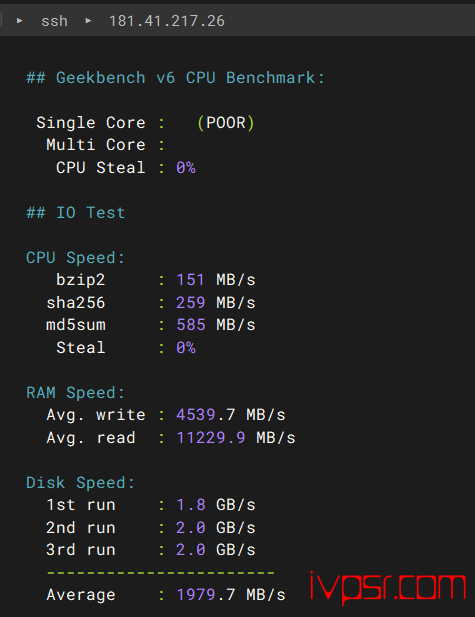Screen dimensions: 475x617
Task: Click the RAM Speed heading
Action: [76, 393]
